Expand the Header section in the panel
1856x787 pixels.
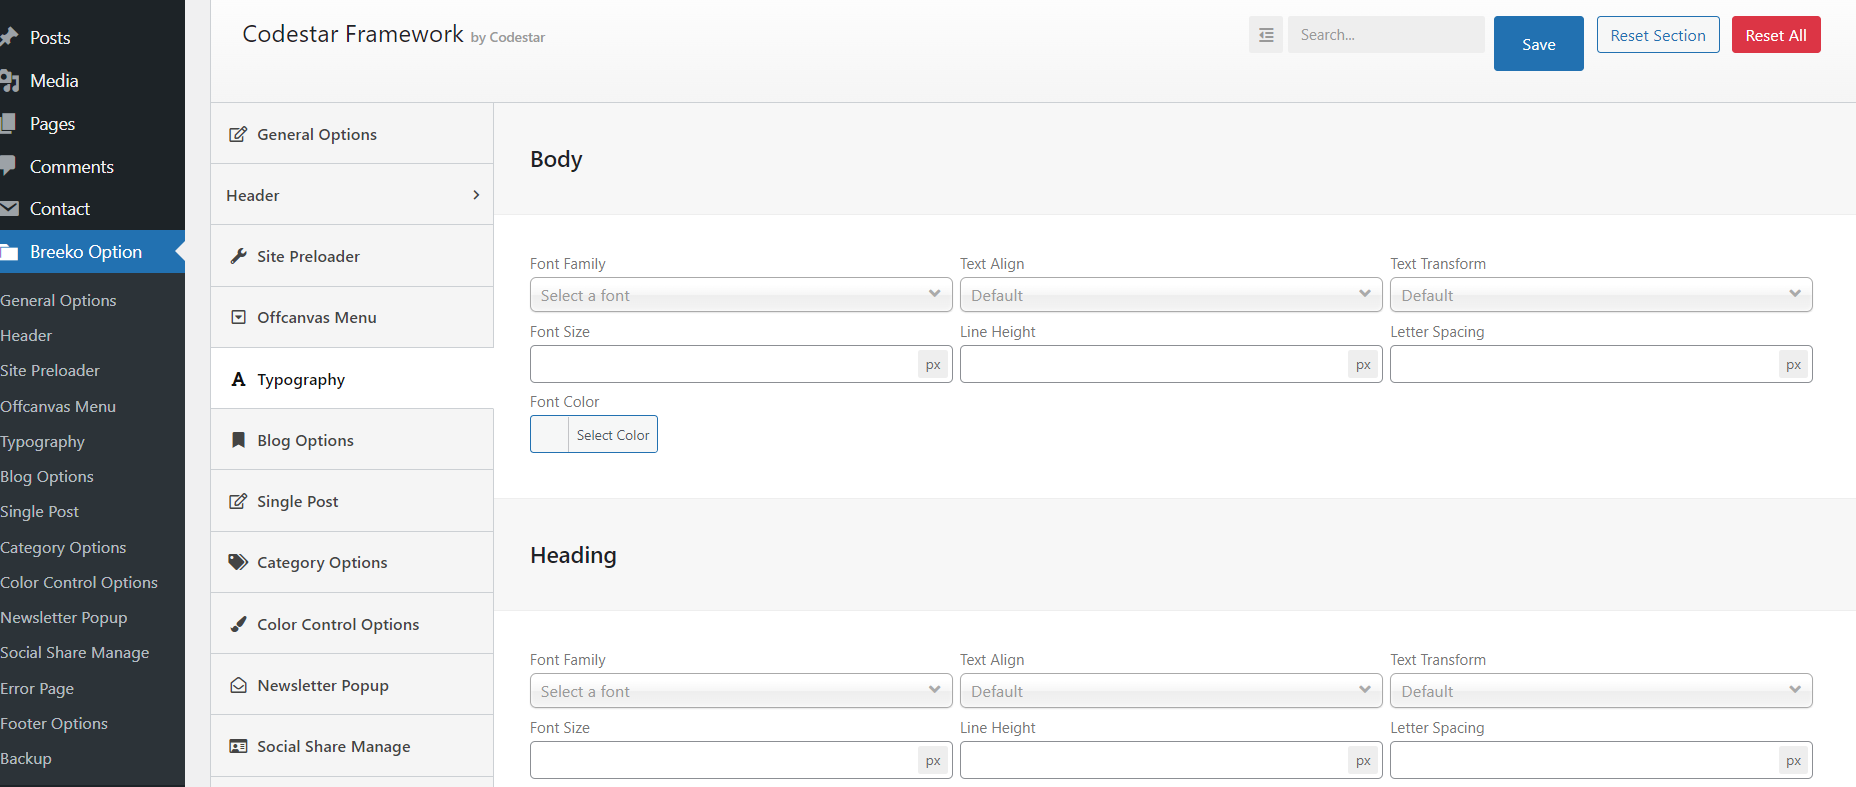(x=352, y=195)
